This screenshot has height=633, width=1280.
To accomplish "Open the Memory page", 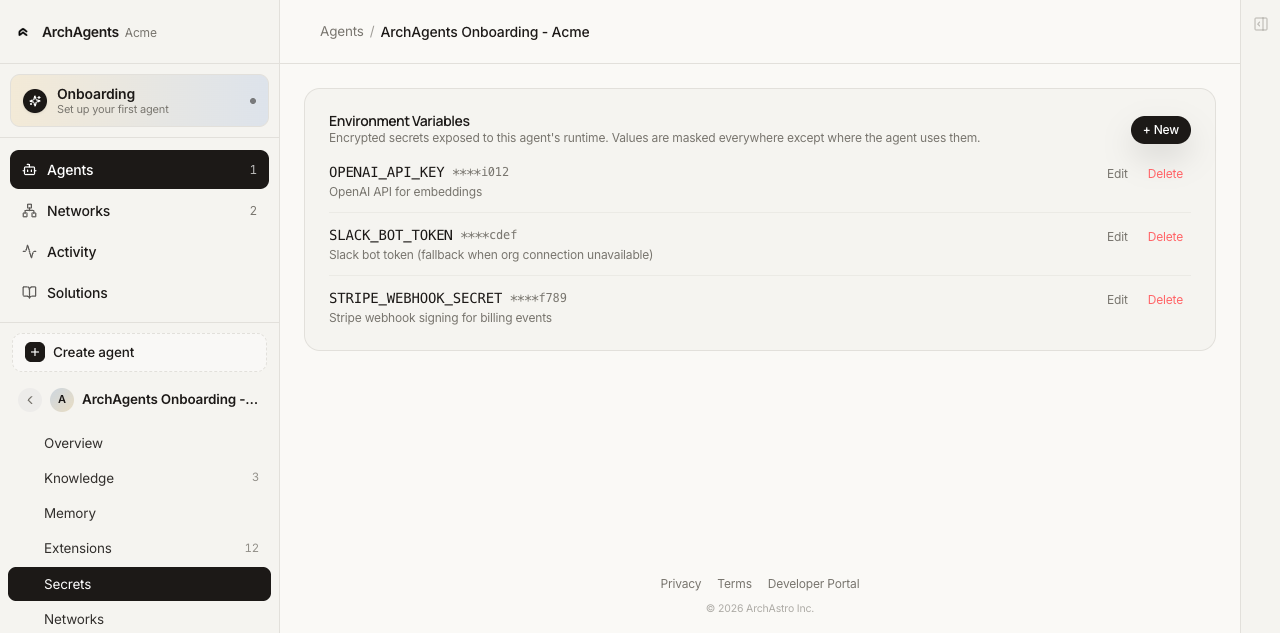I will pyautogui.click(x=139, y=513).
